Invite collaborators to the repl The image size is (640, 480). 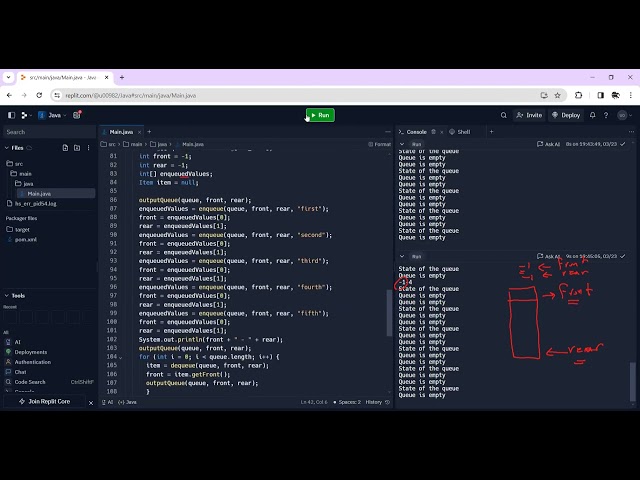pyautogui.click(x=529, y=115)
